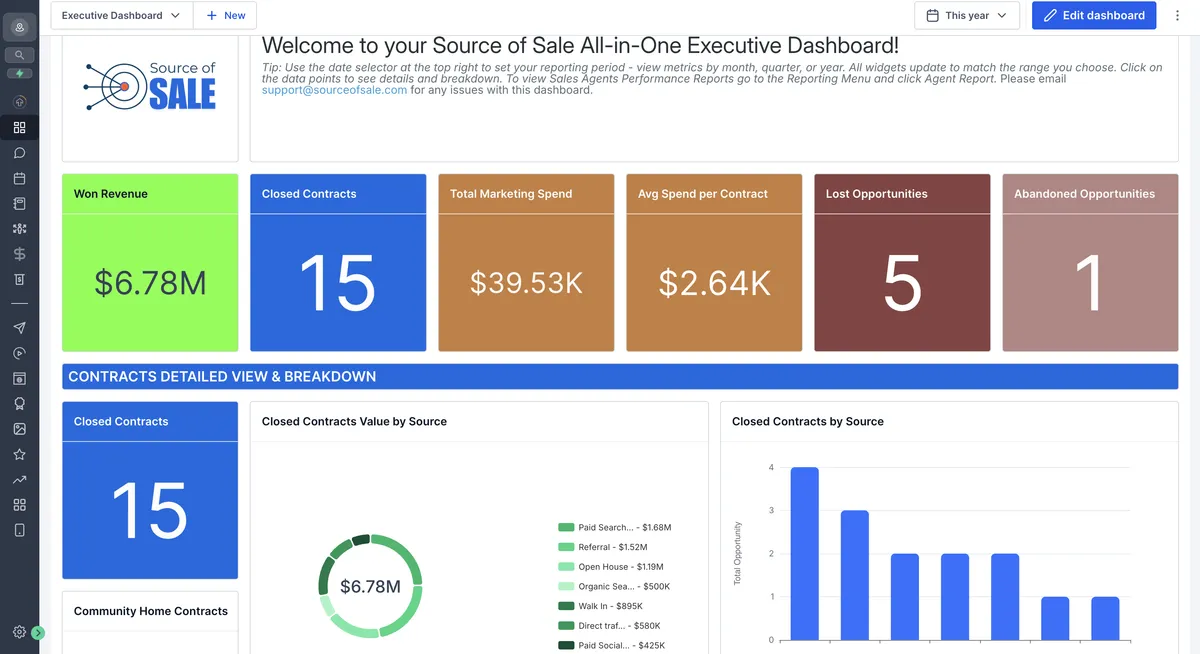This screenshot has height=654, width=1200.
Task: Open the launchpad arrow icon in sidebar
Action: pyautogui.click(x=19, y=102)
